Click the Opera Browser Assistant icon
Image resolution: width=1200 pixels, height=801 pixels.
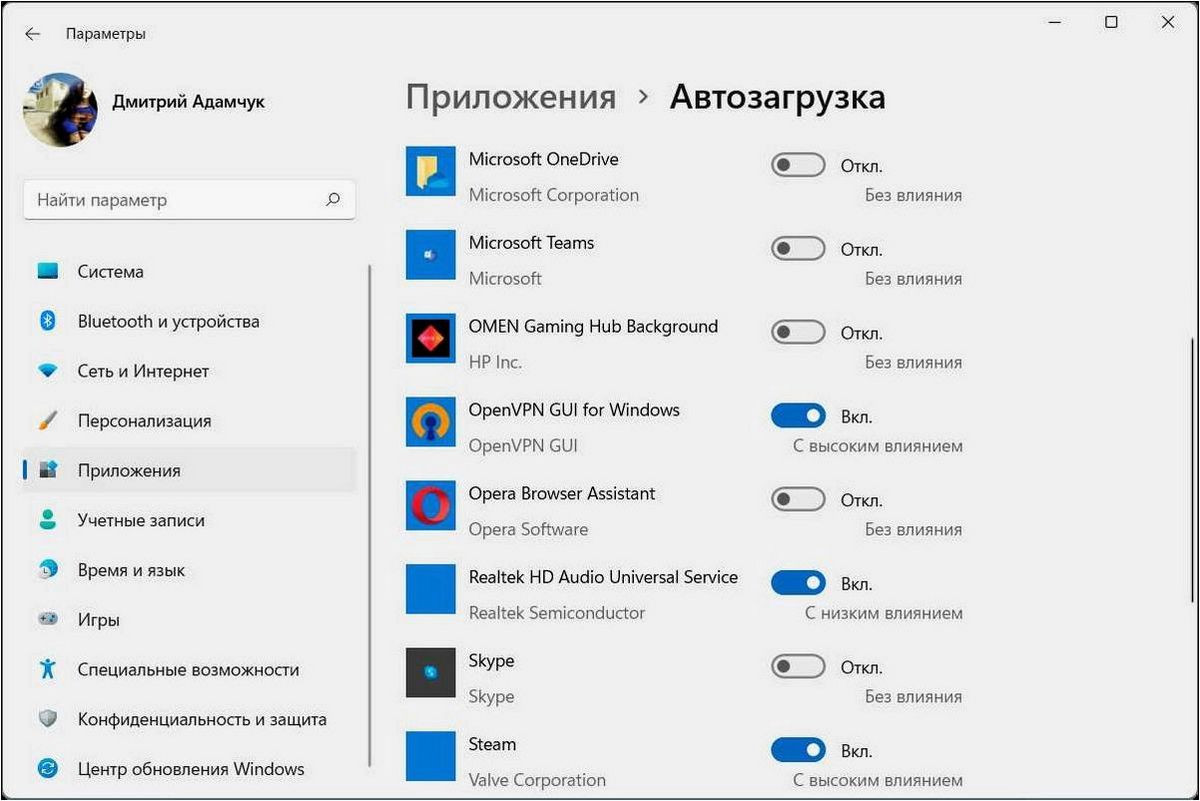tap(431, 505)
